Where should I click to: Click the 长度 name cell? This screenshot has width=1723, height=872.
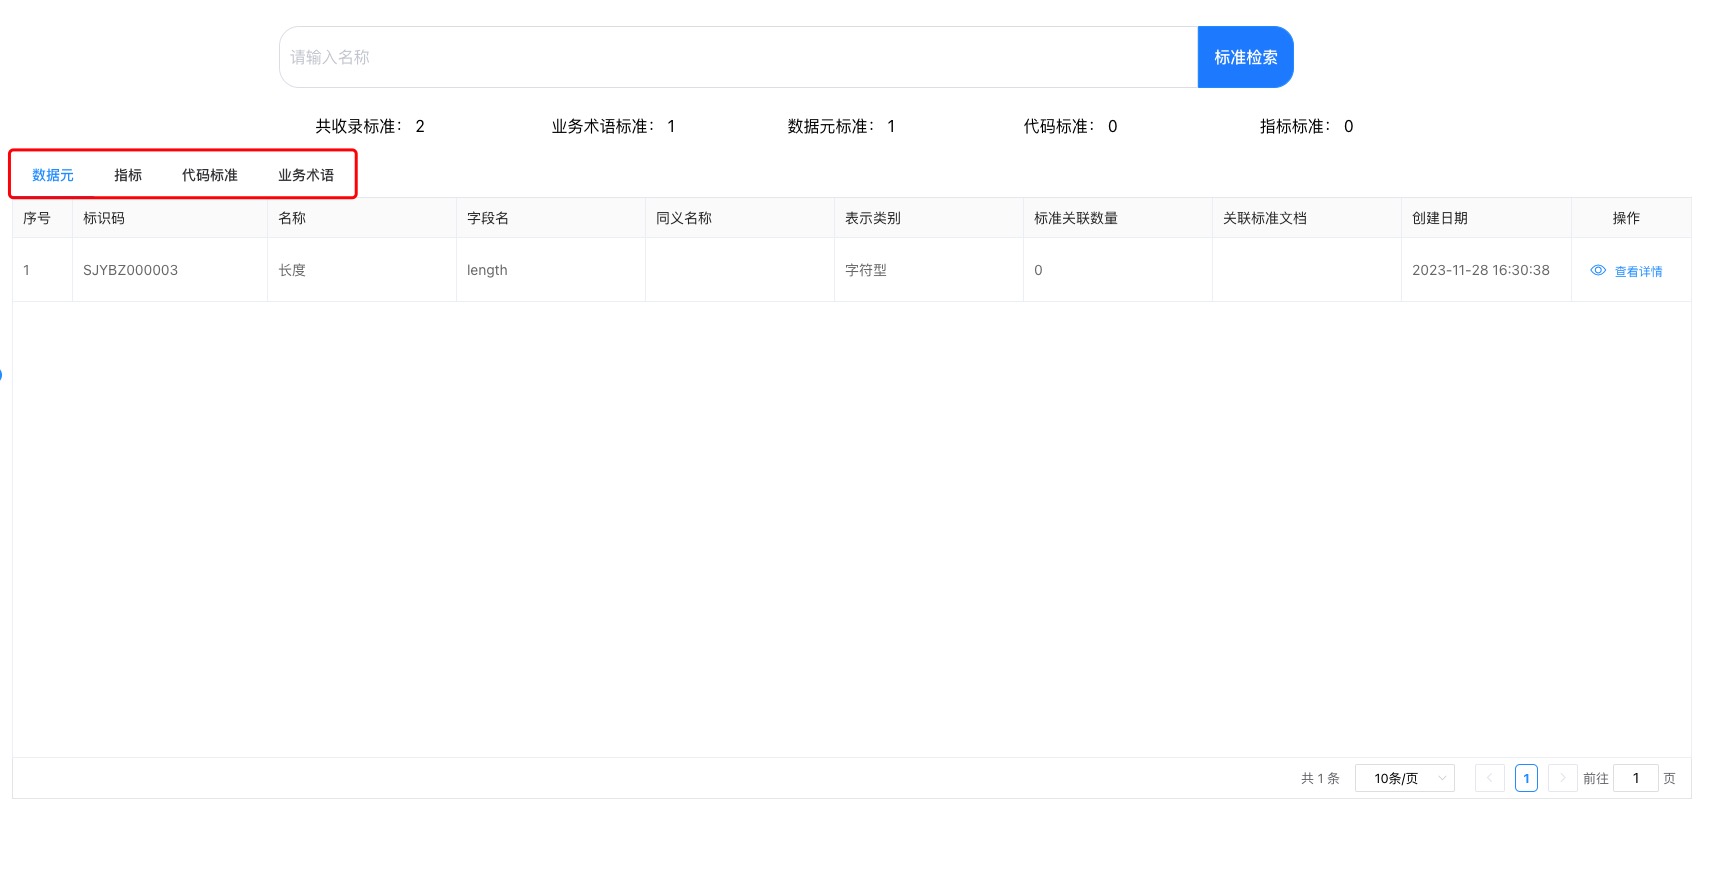[362, 270]
